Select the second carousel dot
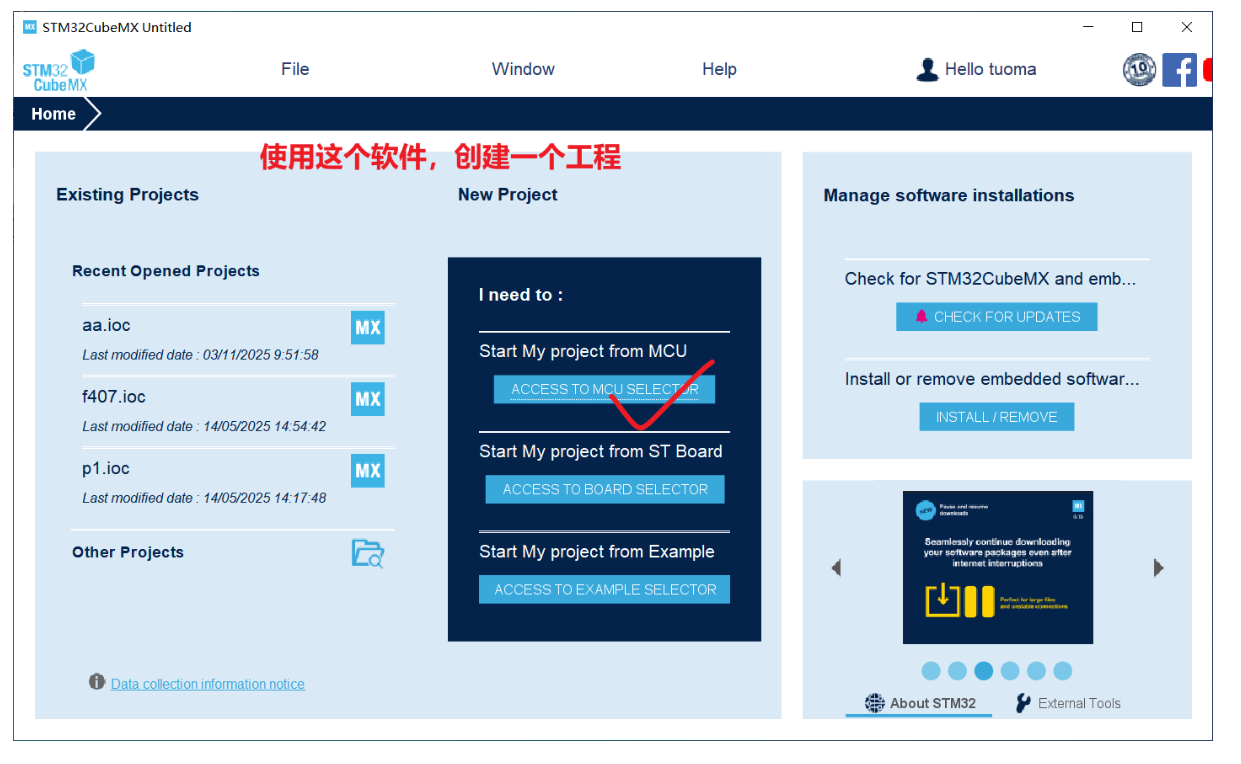This screenshot has width=1241, height=764. pos(957,671)
